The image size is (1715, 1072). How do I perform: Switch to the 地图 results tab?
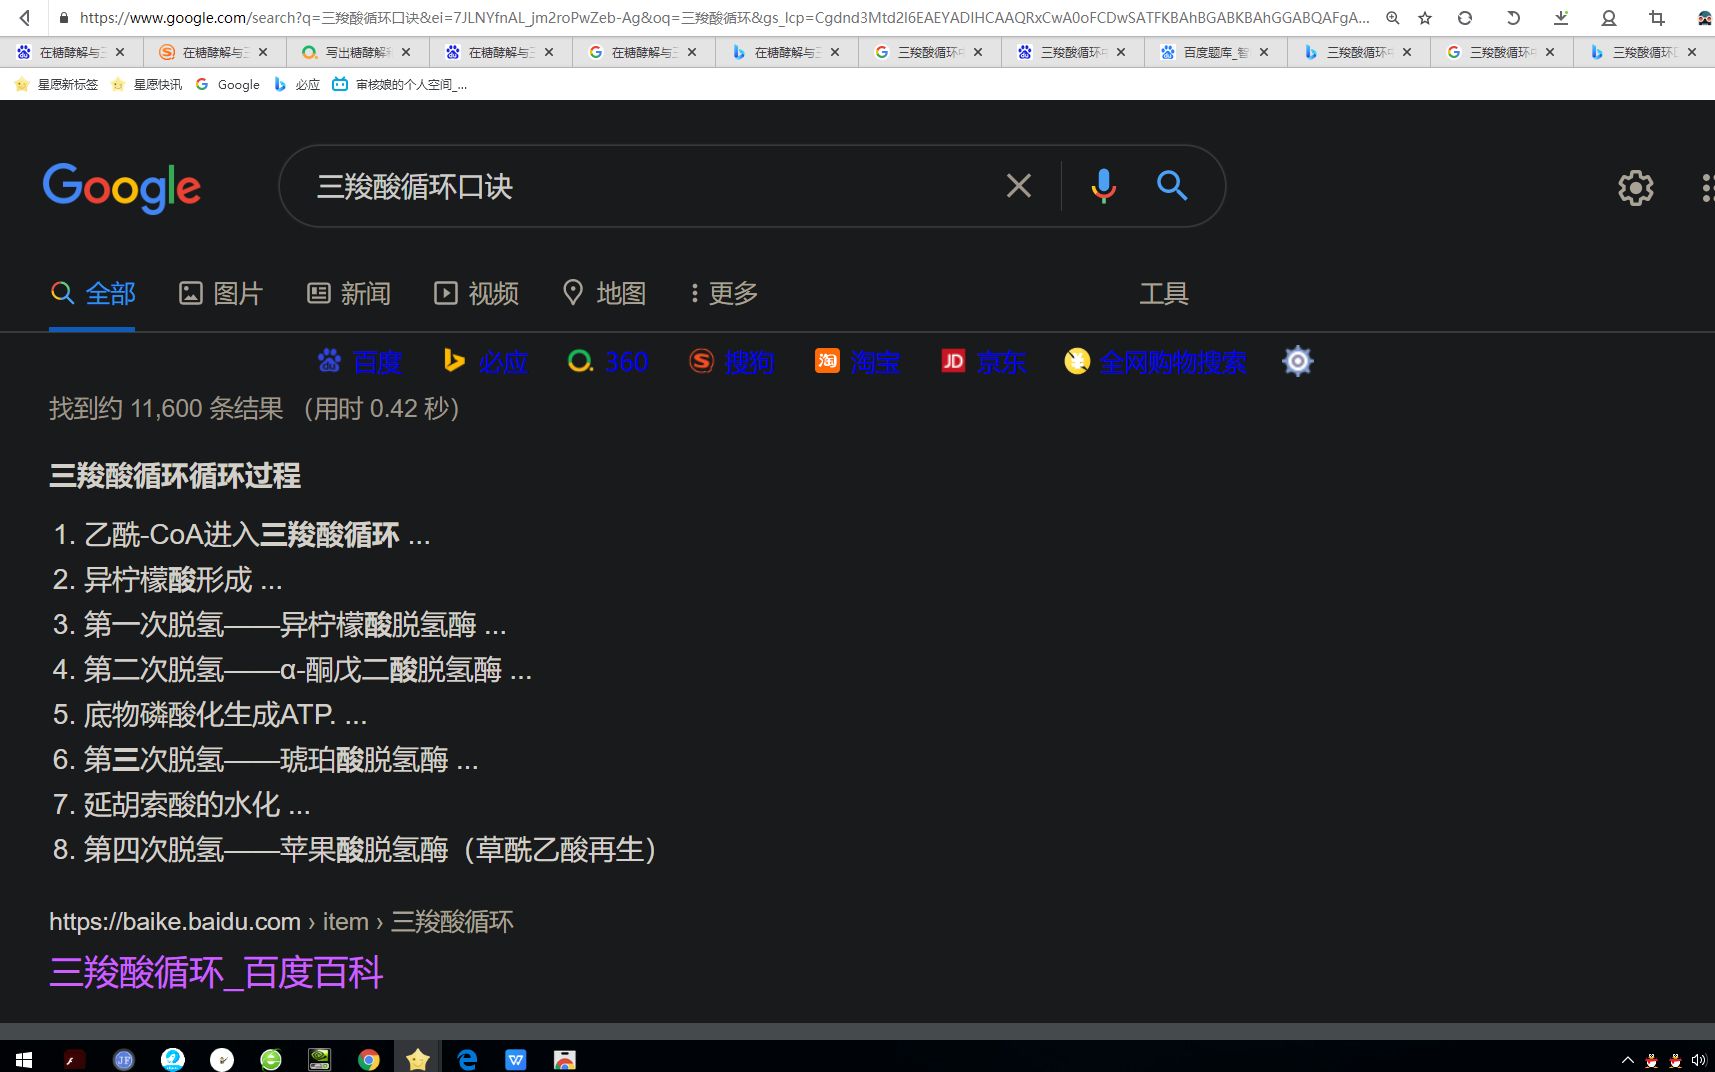[x=604, y=293]
